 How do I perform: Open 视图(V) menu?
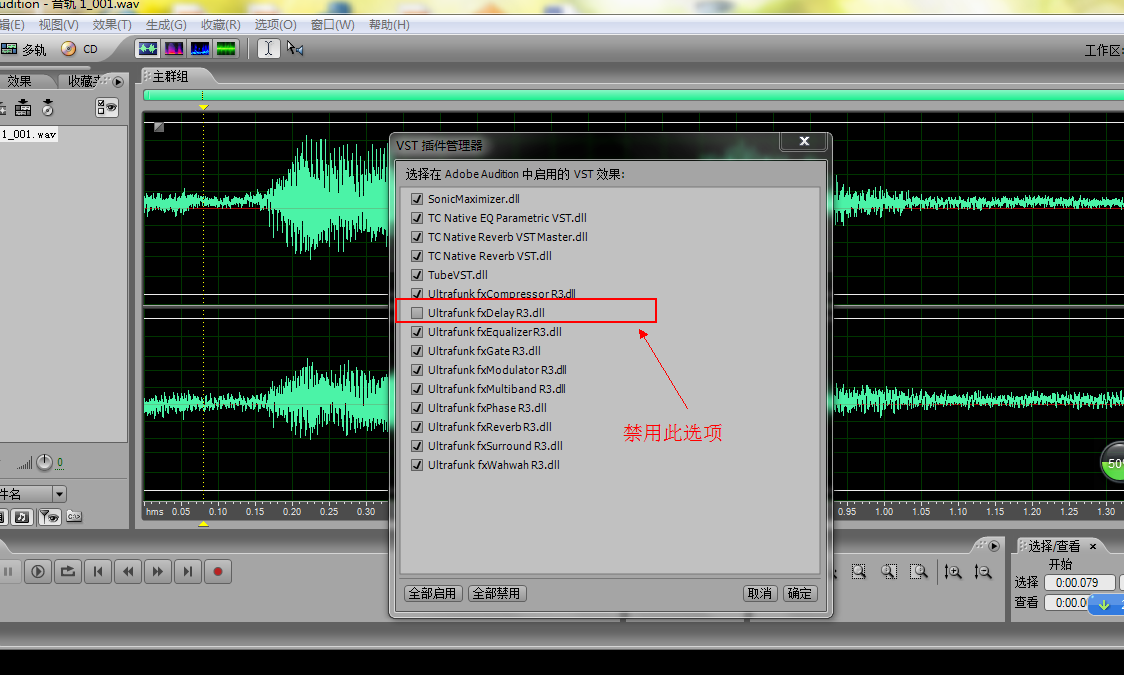tap(59, 24)
